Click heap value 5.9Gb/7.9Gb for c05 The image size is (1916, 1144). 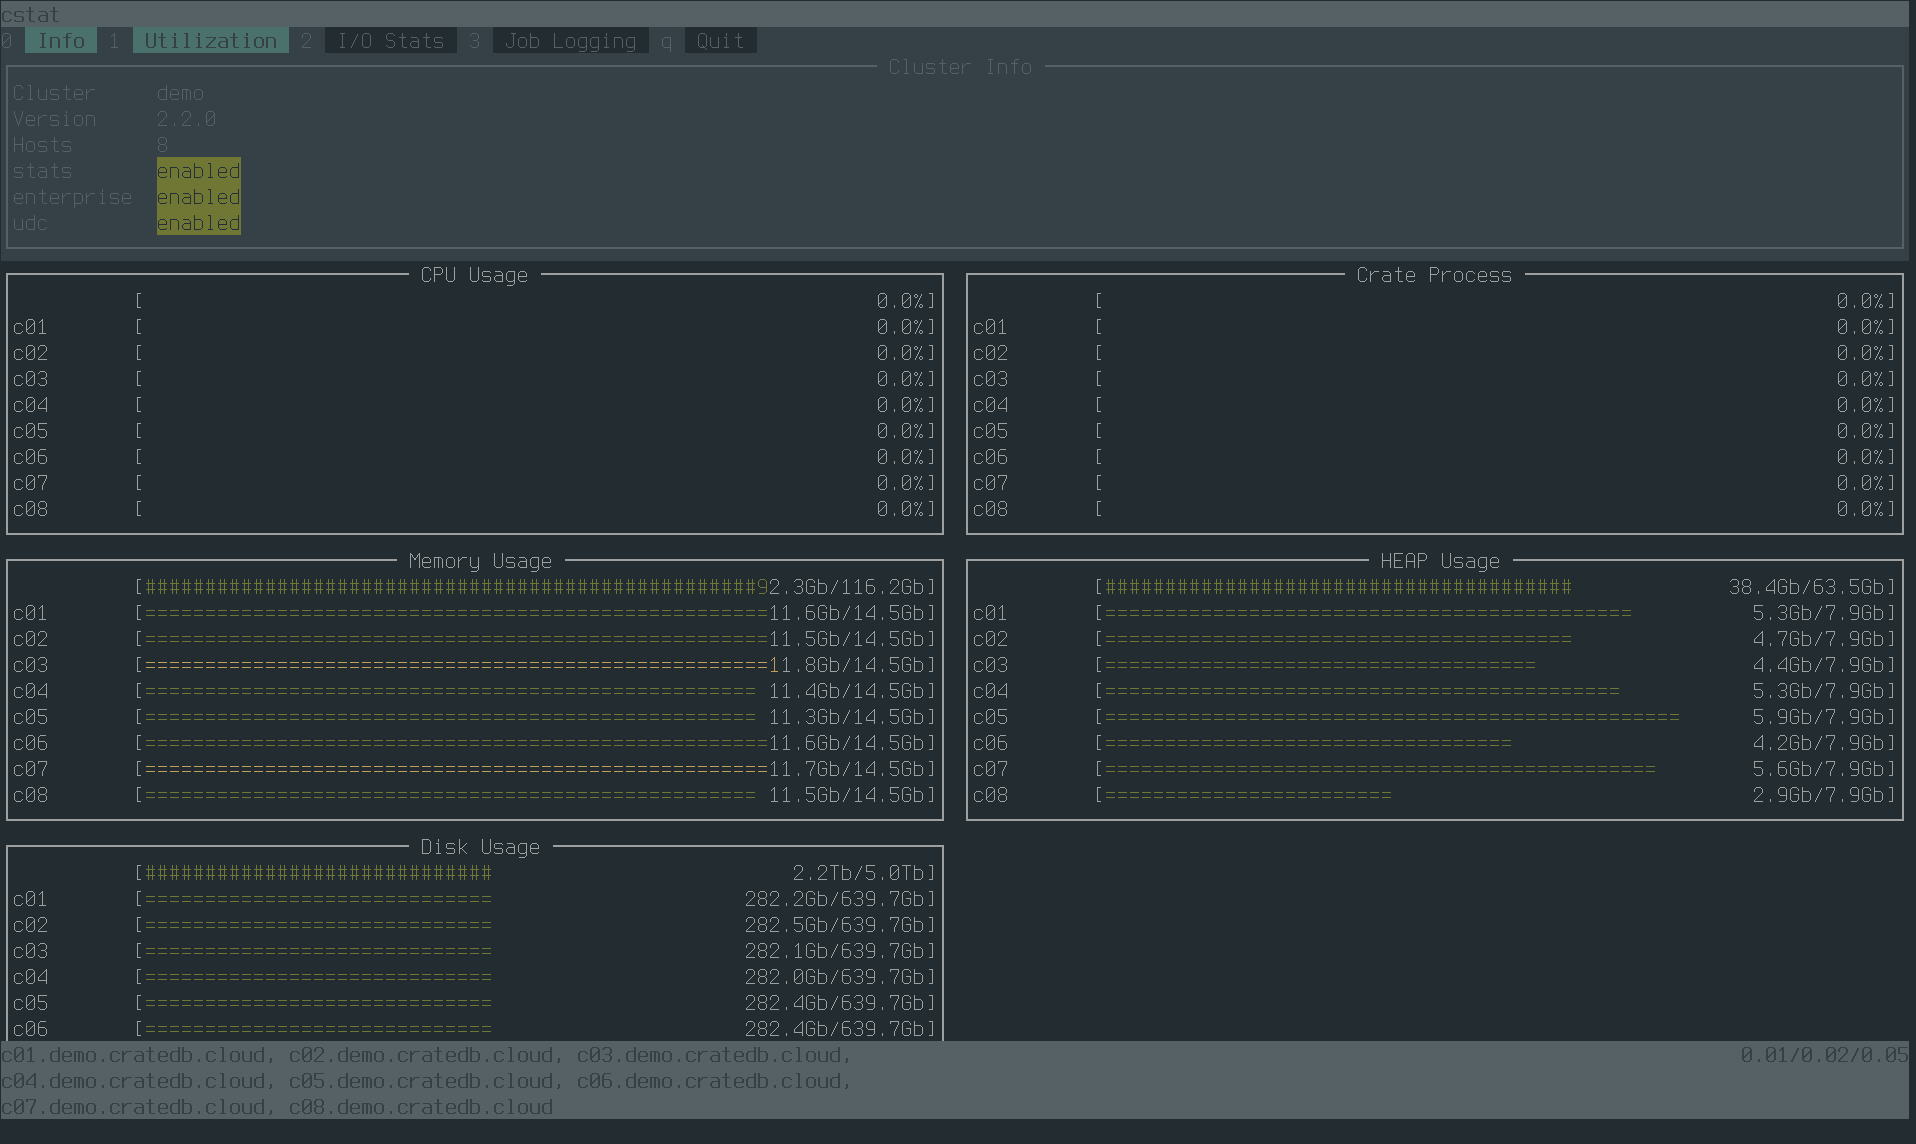click(1819, 717)
